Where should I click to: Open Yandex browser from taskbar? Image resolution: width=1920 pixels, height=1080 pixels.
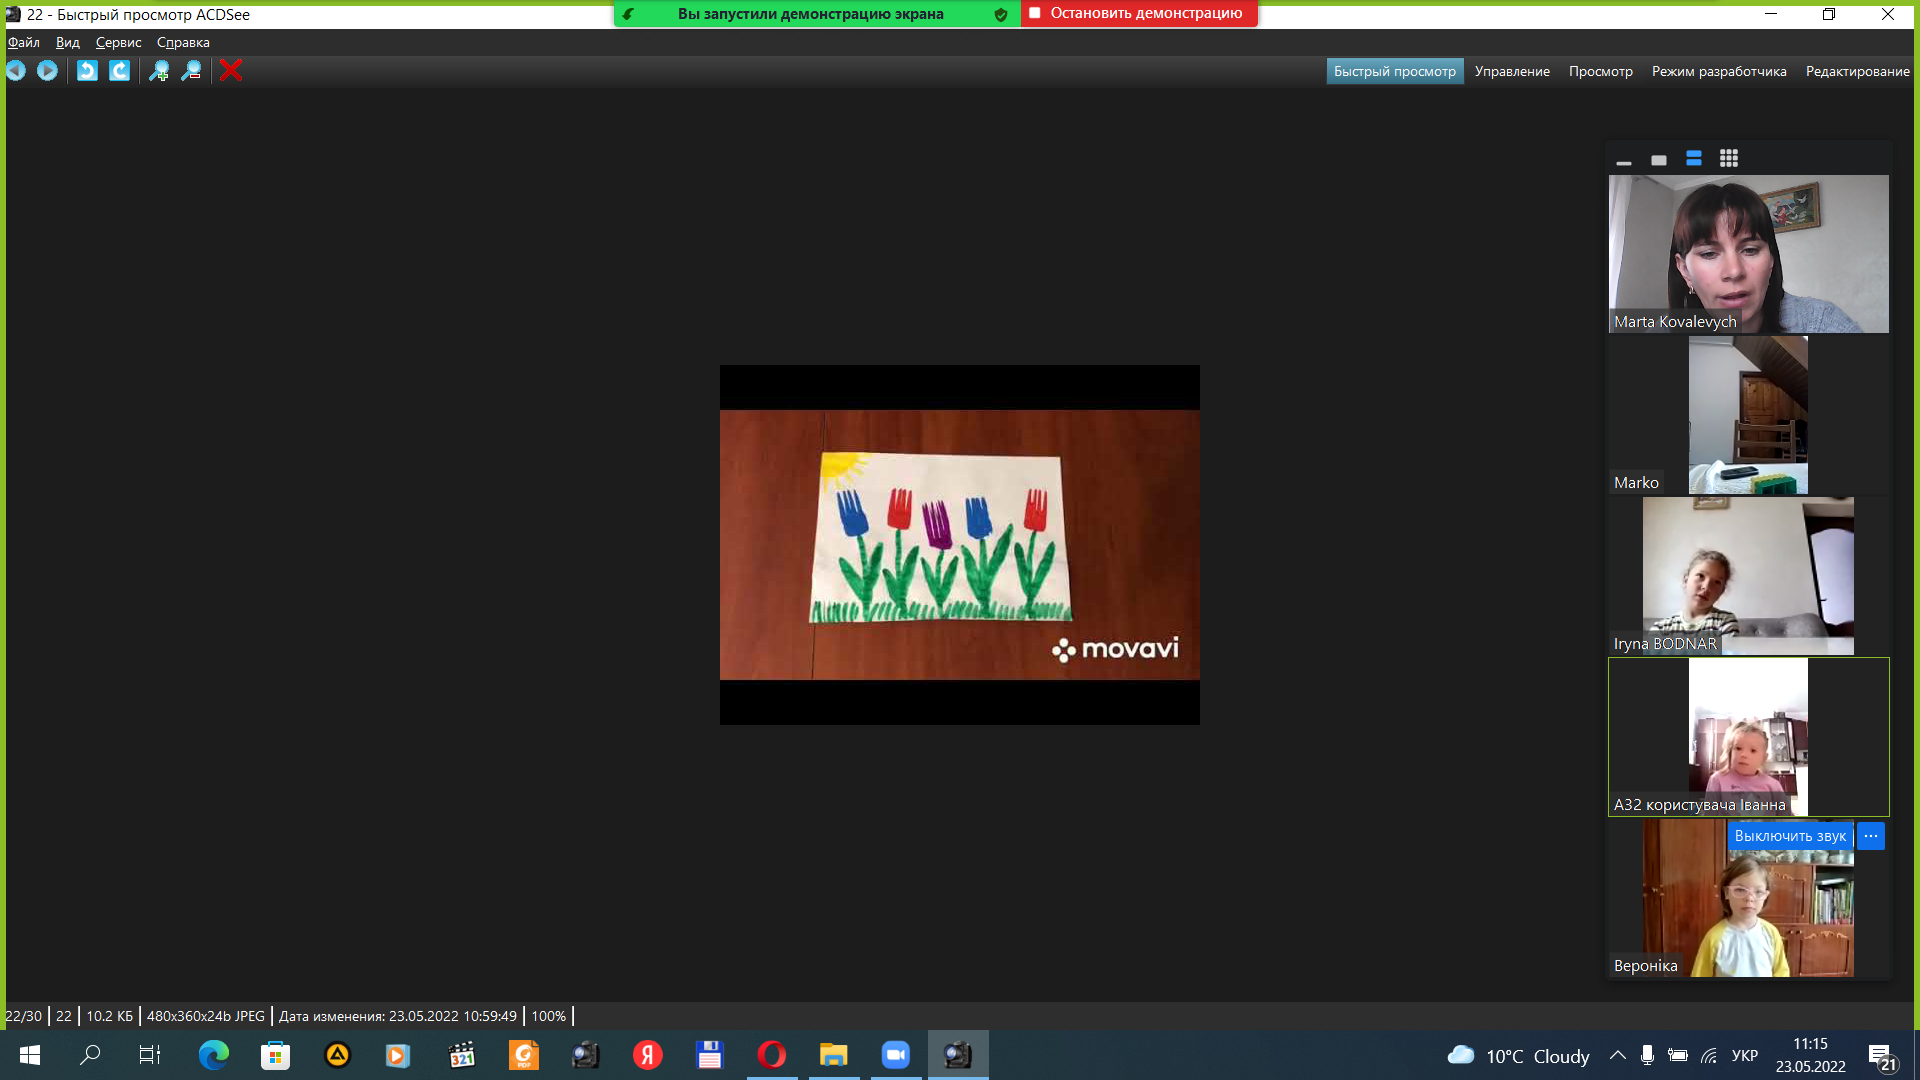[647, 1055]
